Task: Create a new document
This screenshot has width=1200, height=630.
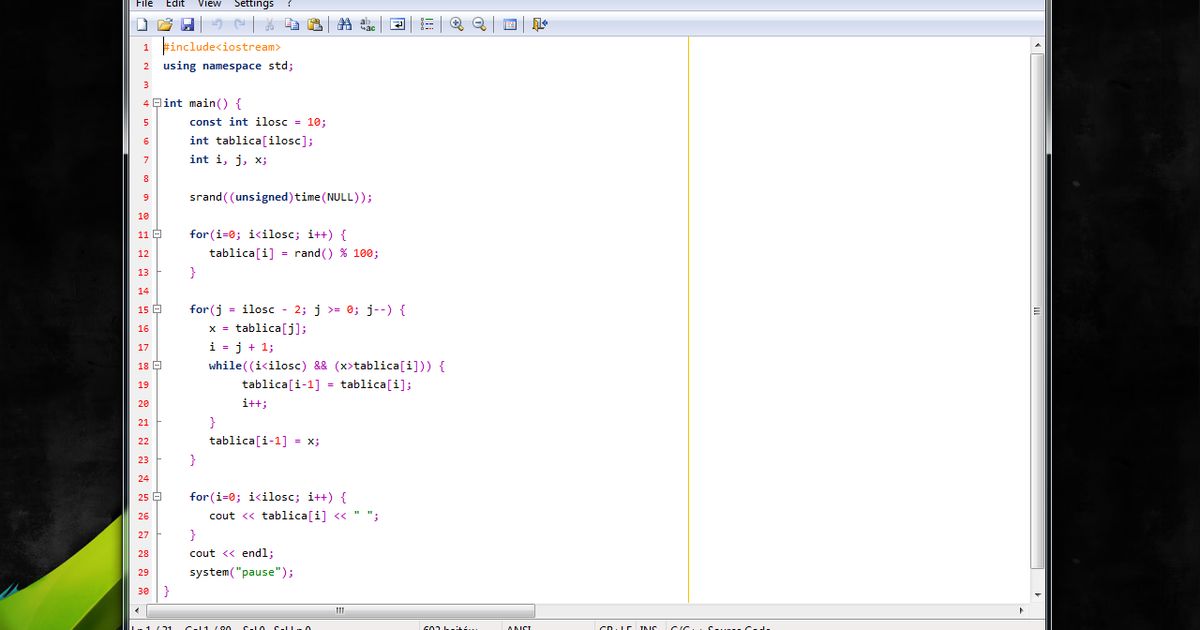Action: pyautogui.click(x=143, y=24)
